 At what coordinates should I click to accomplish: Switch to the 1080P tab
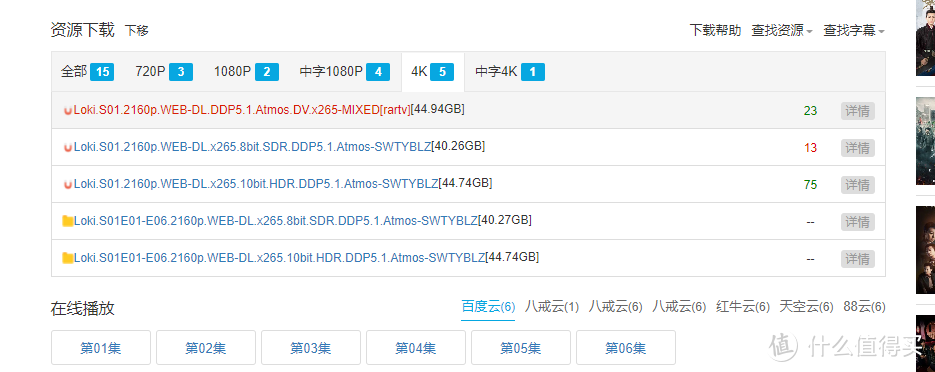click(x=246, y=72)
